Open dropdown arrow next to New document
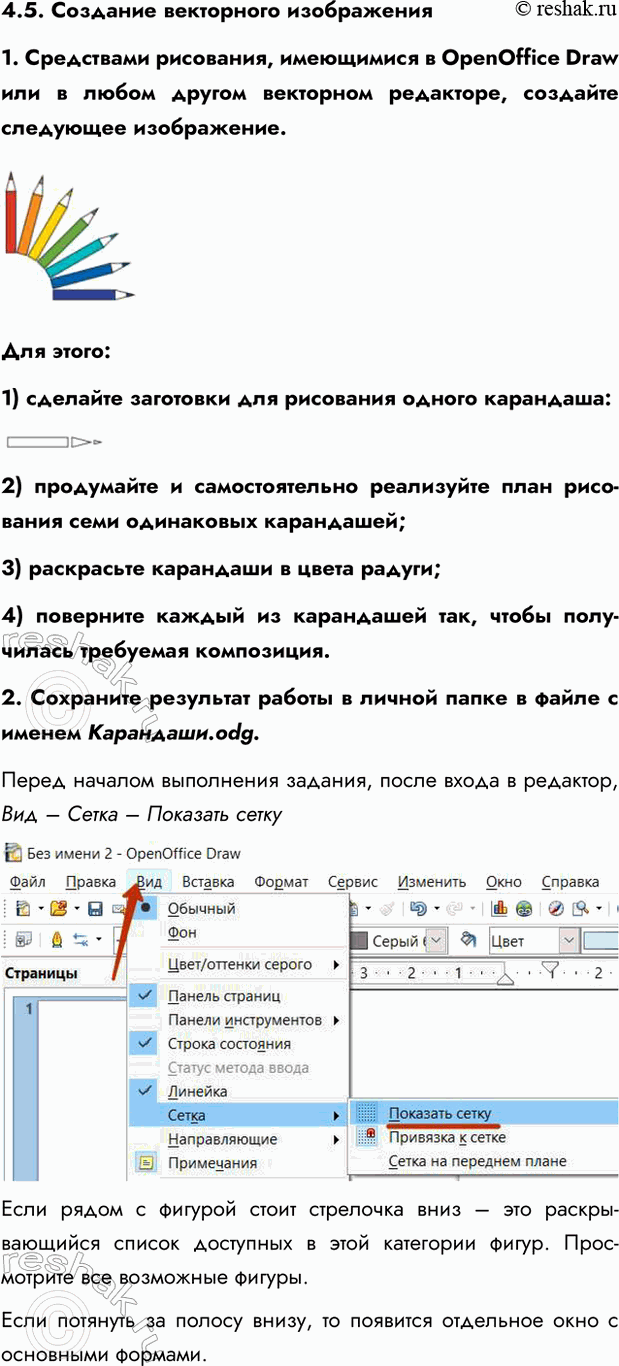Screen dimensions: 619x1366 pos(40,909)
